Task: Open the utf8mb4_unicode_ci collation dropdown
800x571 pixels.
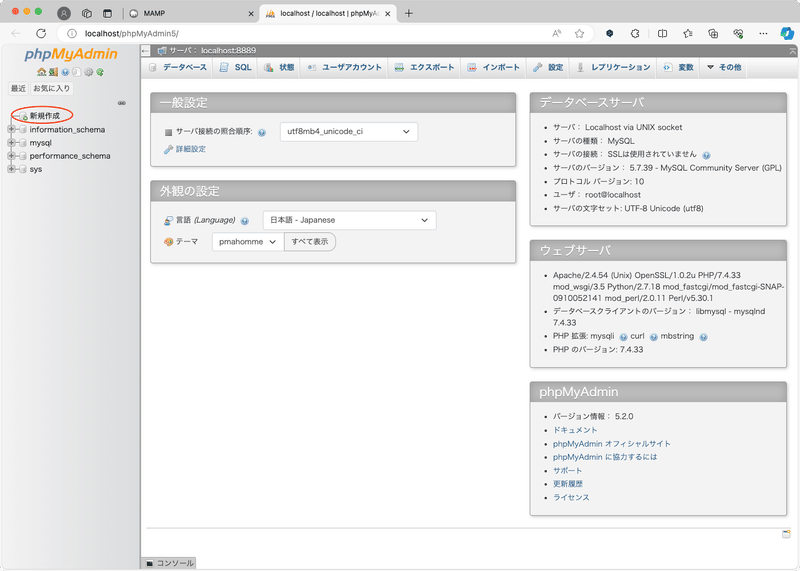Action: pos(349,132)
